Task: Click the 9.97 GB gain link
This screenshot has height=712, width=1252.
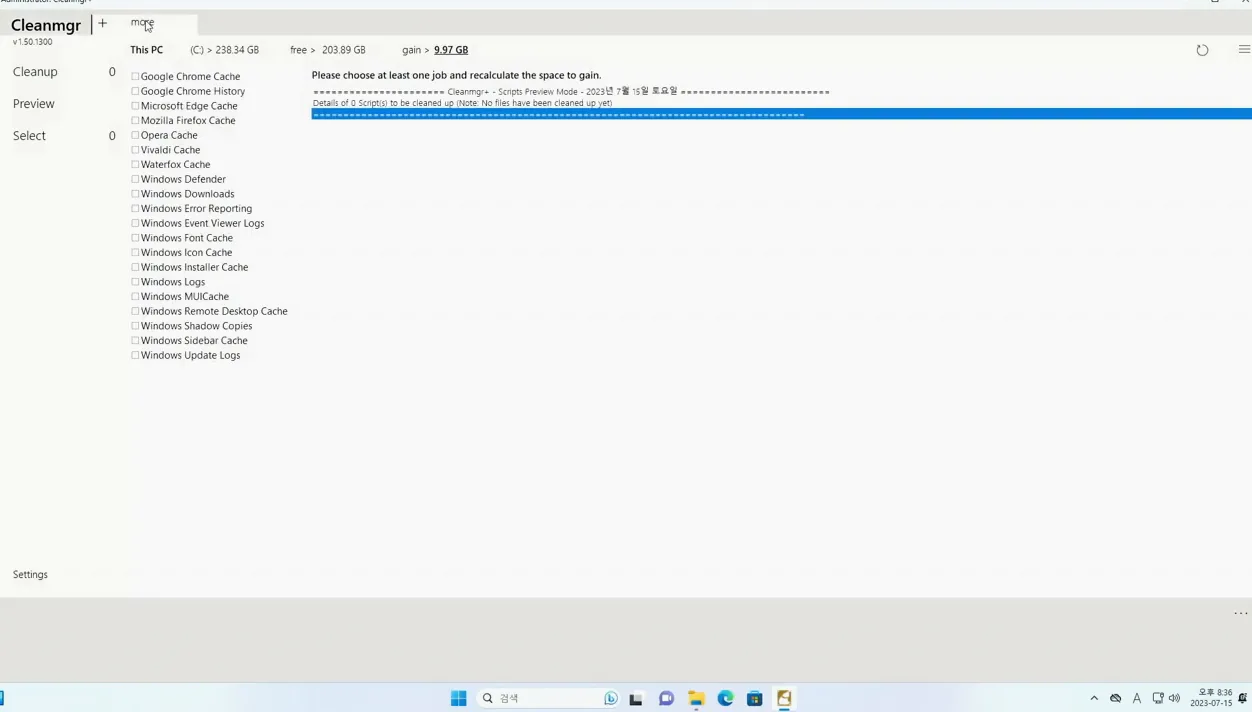Action: point(451,50)
